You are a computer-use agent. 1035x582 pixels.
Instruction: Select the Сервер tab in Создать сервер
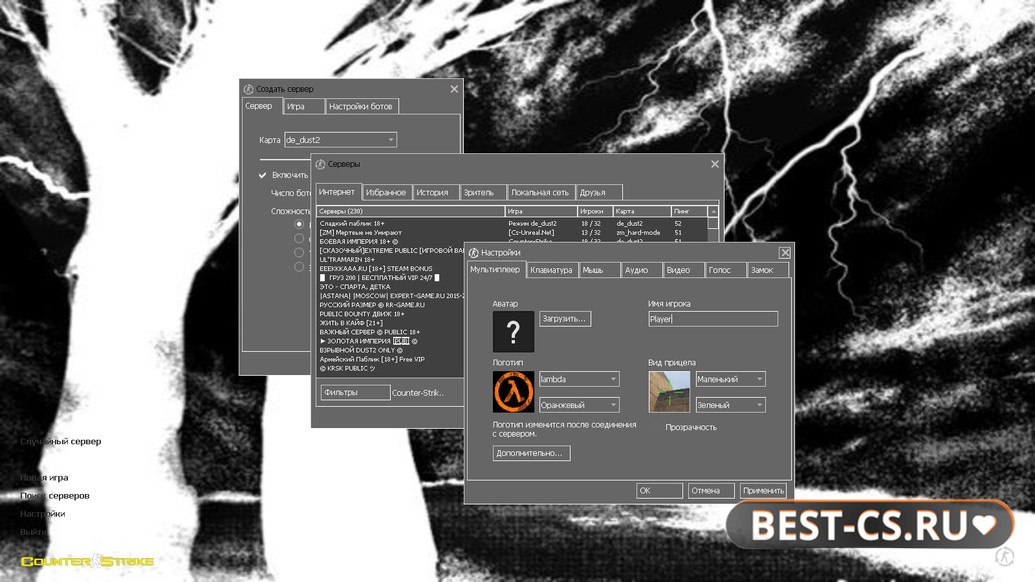[262, 106]
